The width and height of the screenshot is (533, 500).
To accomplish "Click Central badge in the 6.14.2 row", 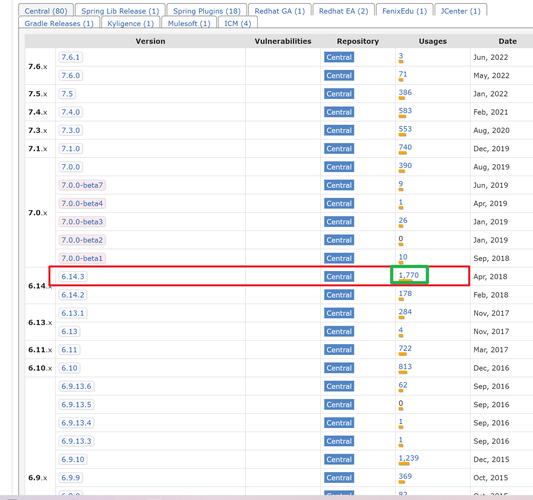I will click(x=339, y=295).
